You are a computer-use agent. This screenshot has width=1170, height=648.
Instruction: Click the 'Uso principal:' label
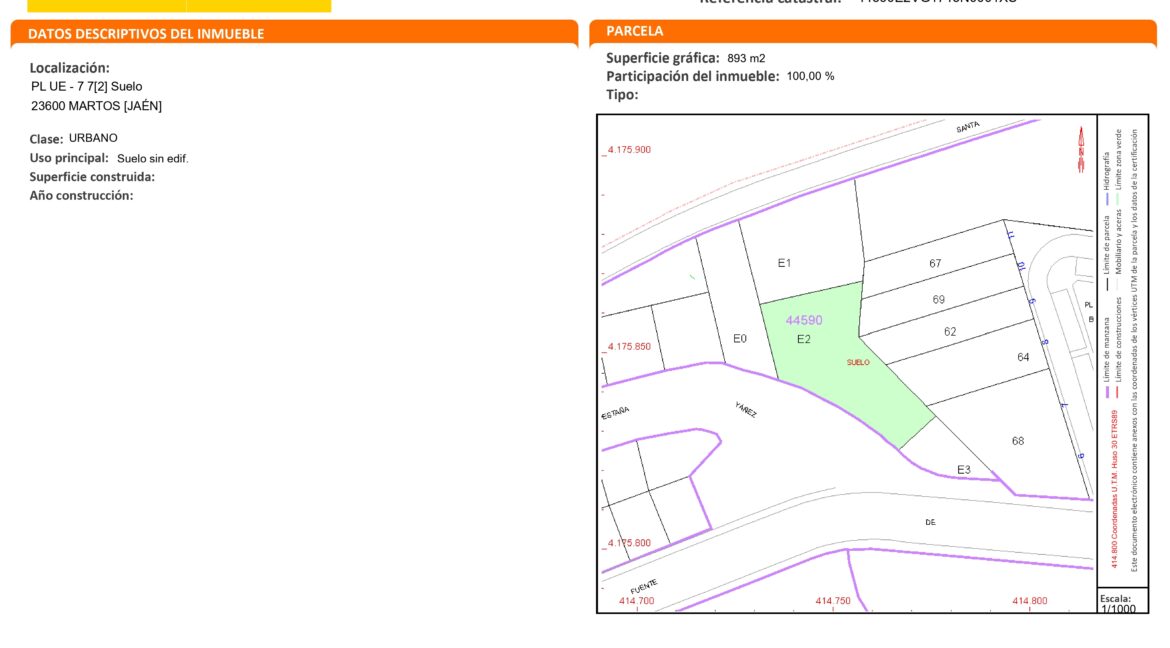pyautogui.click(x=69, y=158)
